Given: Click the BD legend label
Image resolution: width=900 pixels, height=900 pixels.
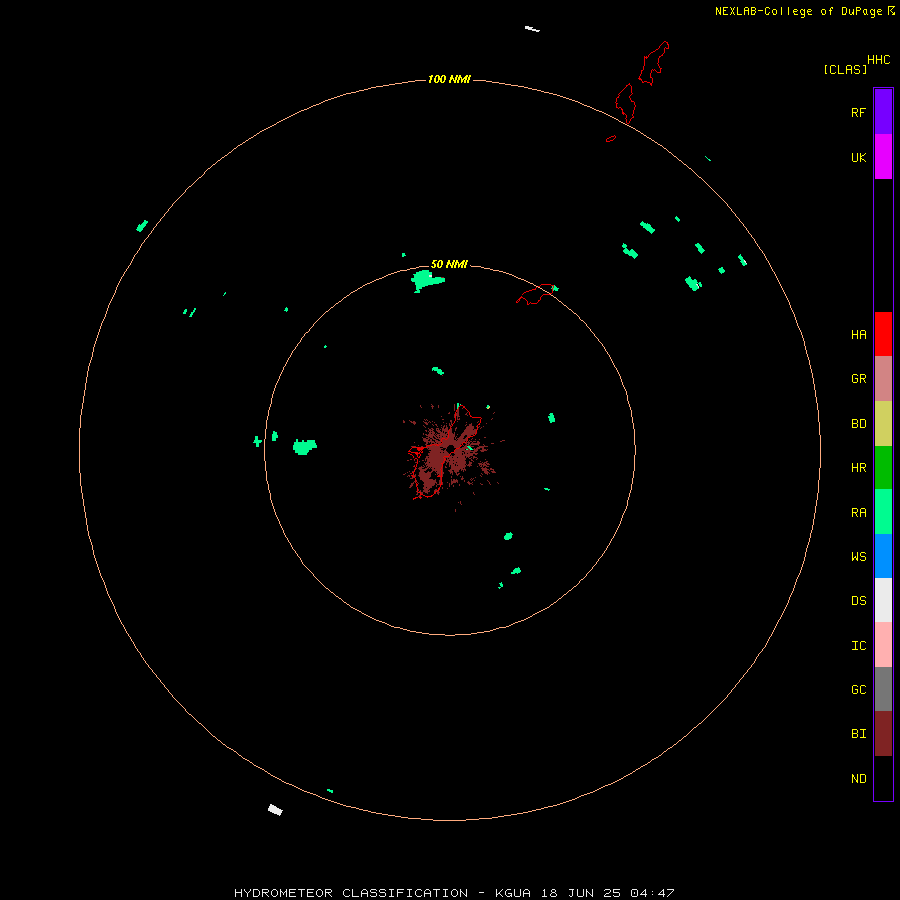Looking at the screenshot, I should (x=858, y=424).
